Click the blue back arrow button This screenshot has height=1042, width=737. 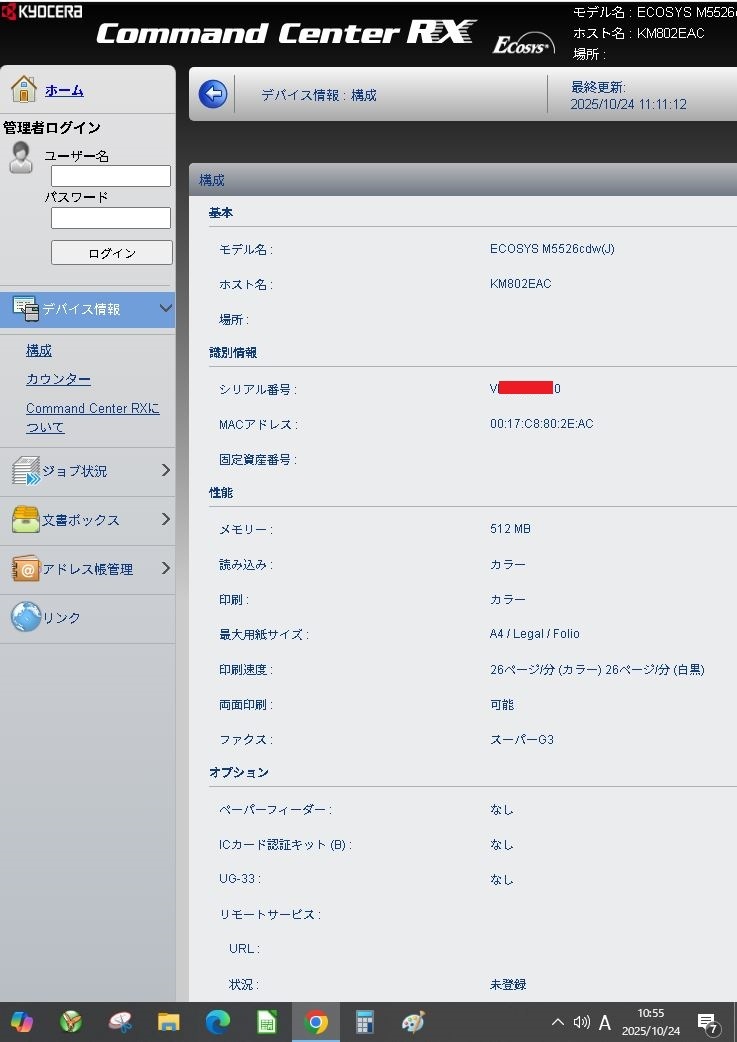213,94
